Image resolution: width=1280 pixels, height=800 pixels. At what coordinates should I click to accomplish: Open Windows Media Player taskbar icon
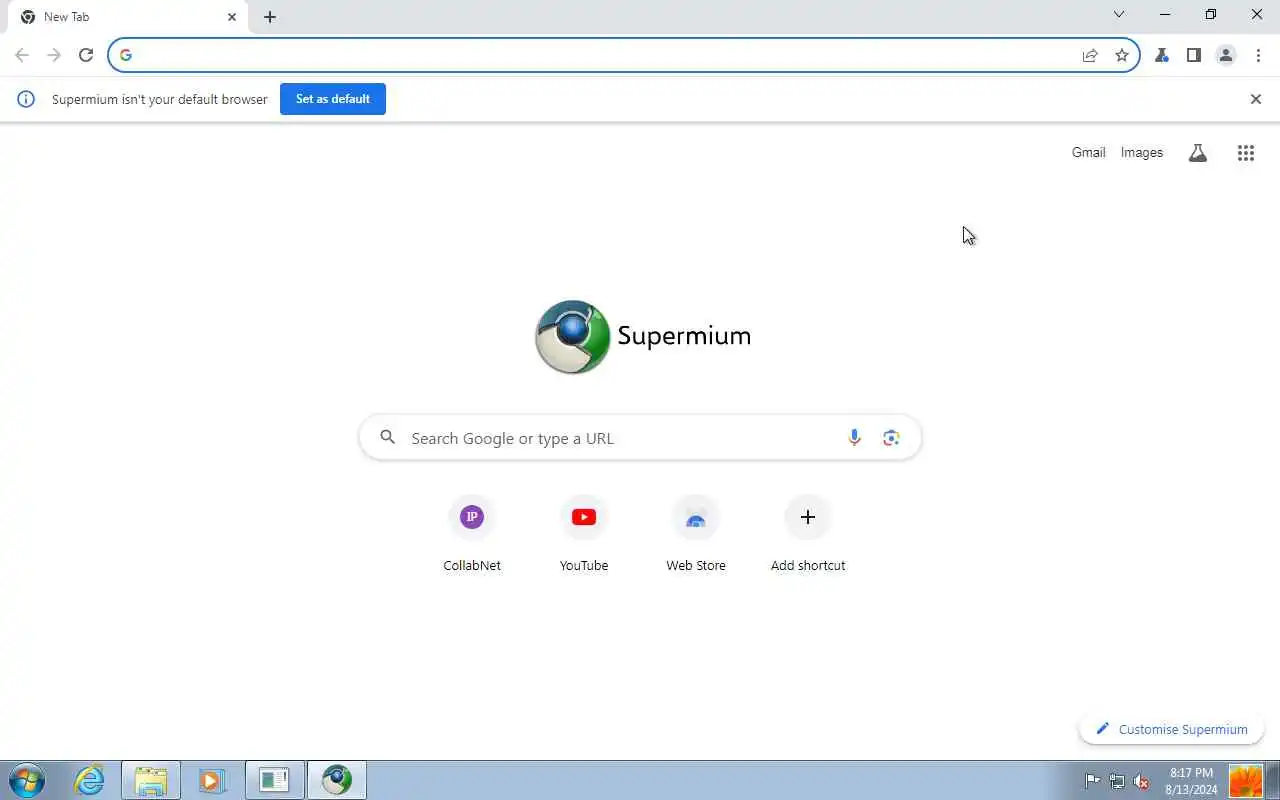[212, 780]
